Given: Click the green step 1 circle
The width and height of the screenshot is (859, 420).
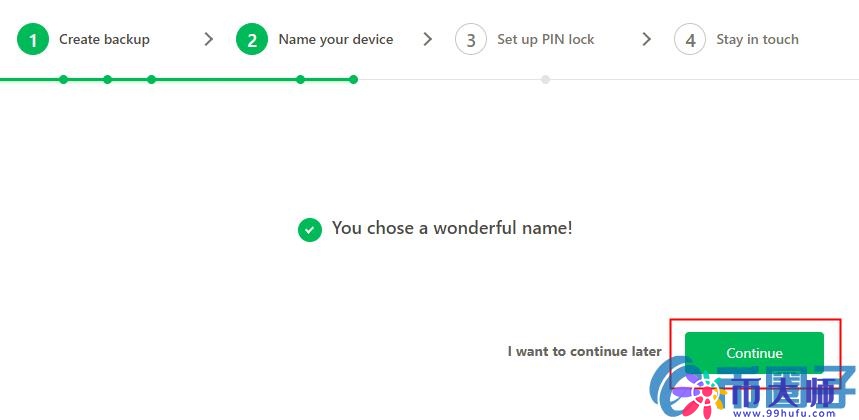Looking at the screenshot, I should (x=33, y=39).
